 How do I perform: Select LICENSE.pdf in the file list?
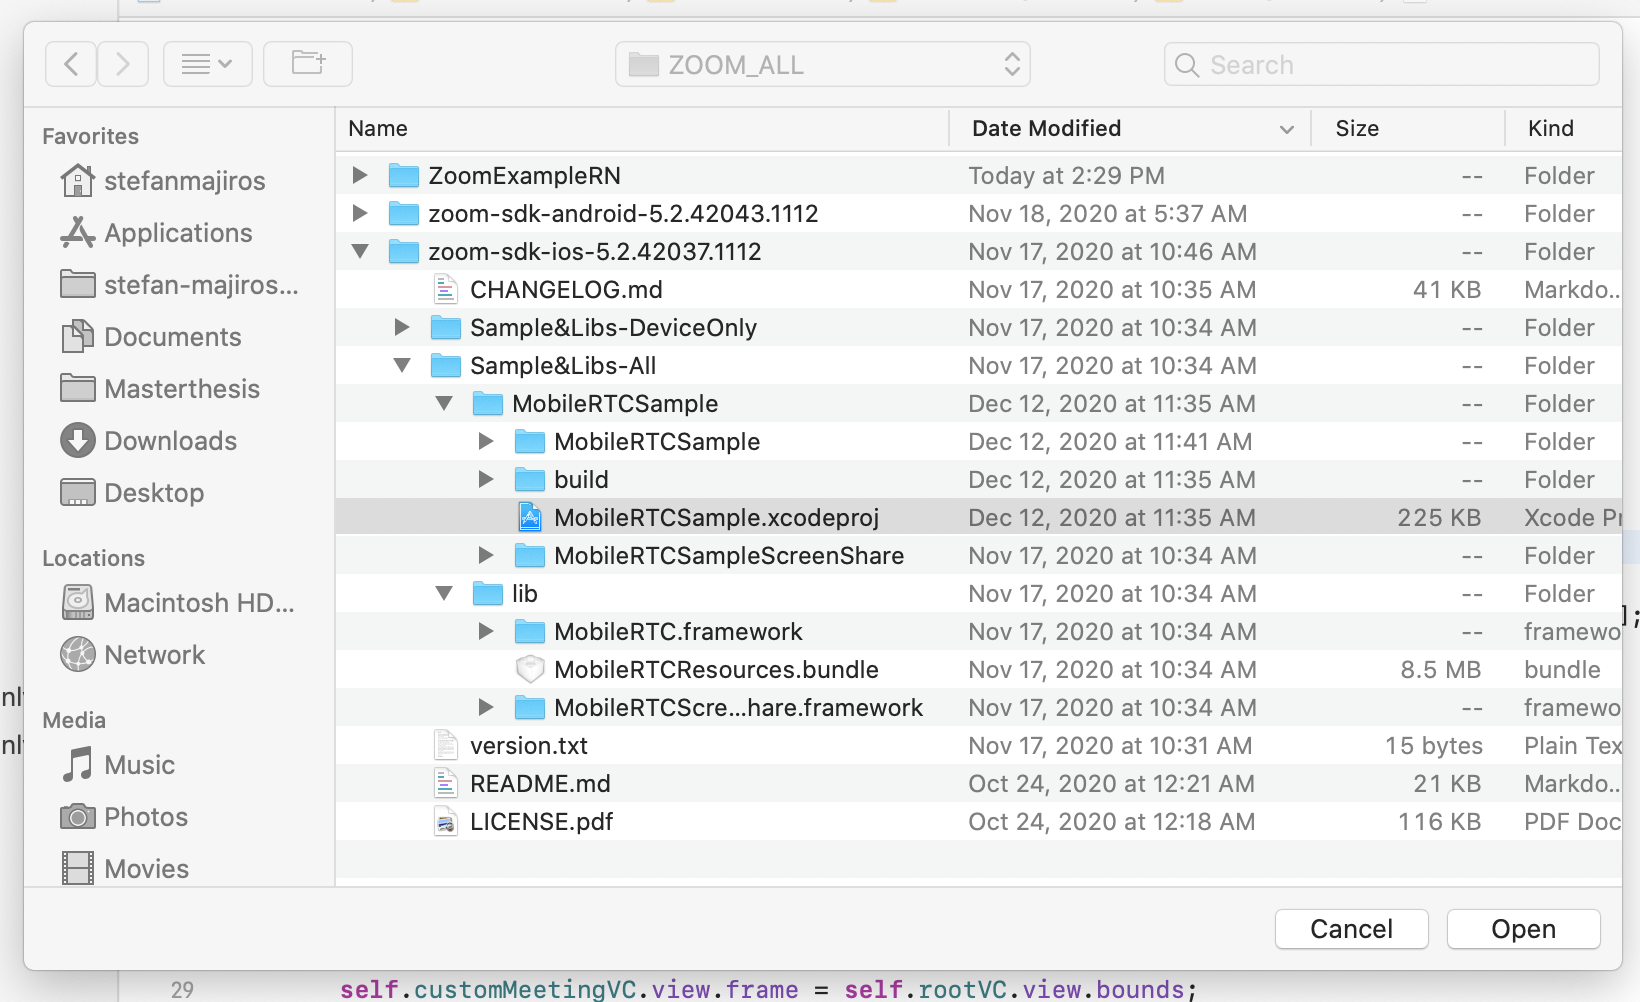click(x=541, y=822)
